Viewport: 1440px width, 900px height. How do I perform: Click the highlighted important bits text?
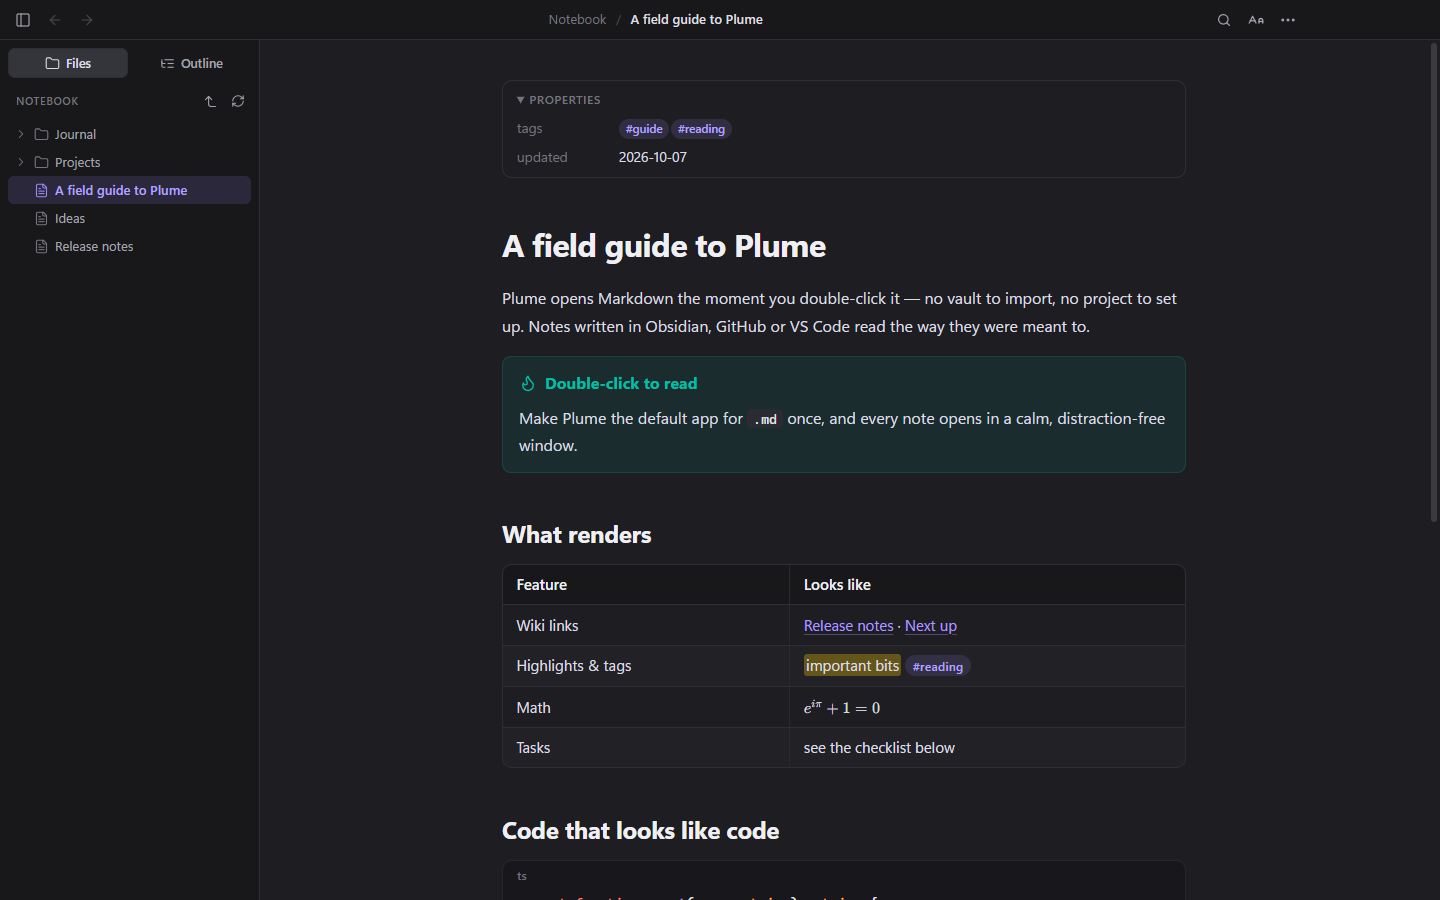pos(853,666)
